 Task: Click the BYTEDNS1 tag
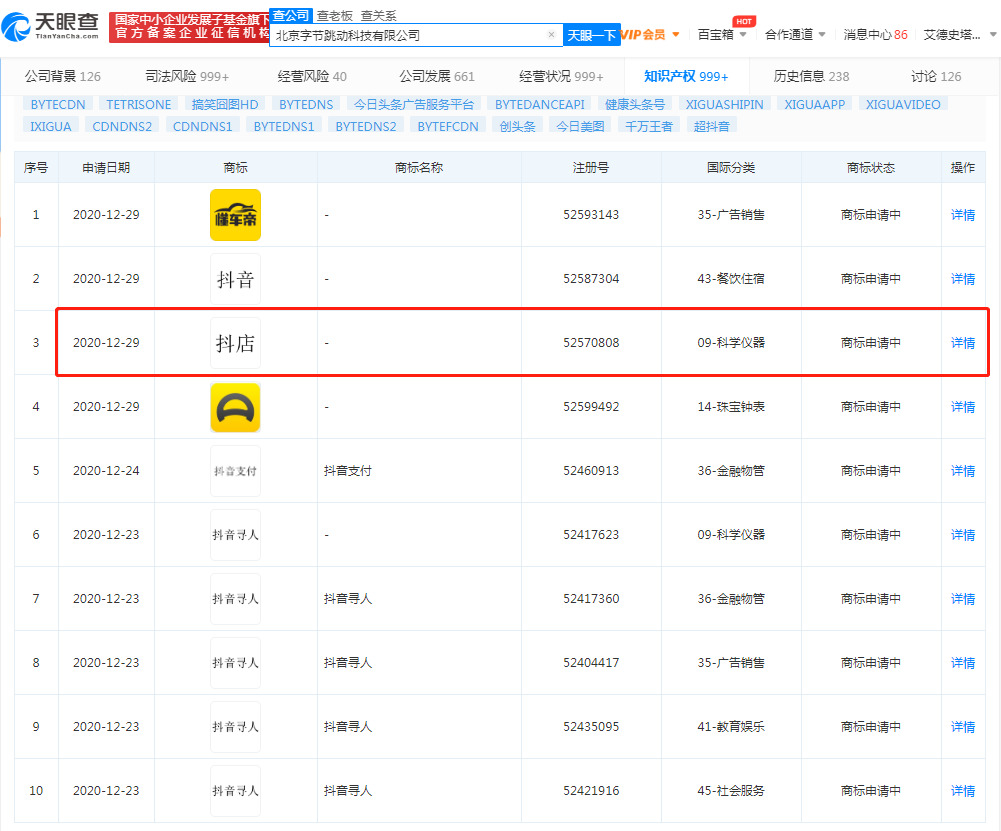pos(284,126)
